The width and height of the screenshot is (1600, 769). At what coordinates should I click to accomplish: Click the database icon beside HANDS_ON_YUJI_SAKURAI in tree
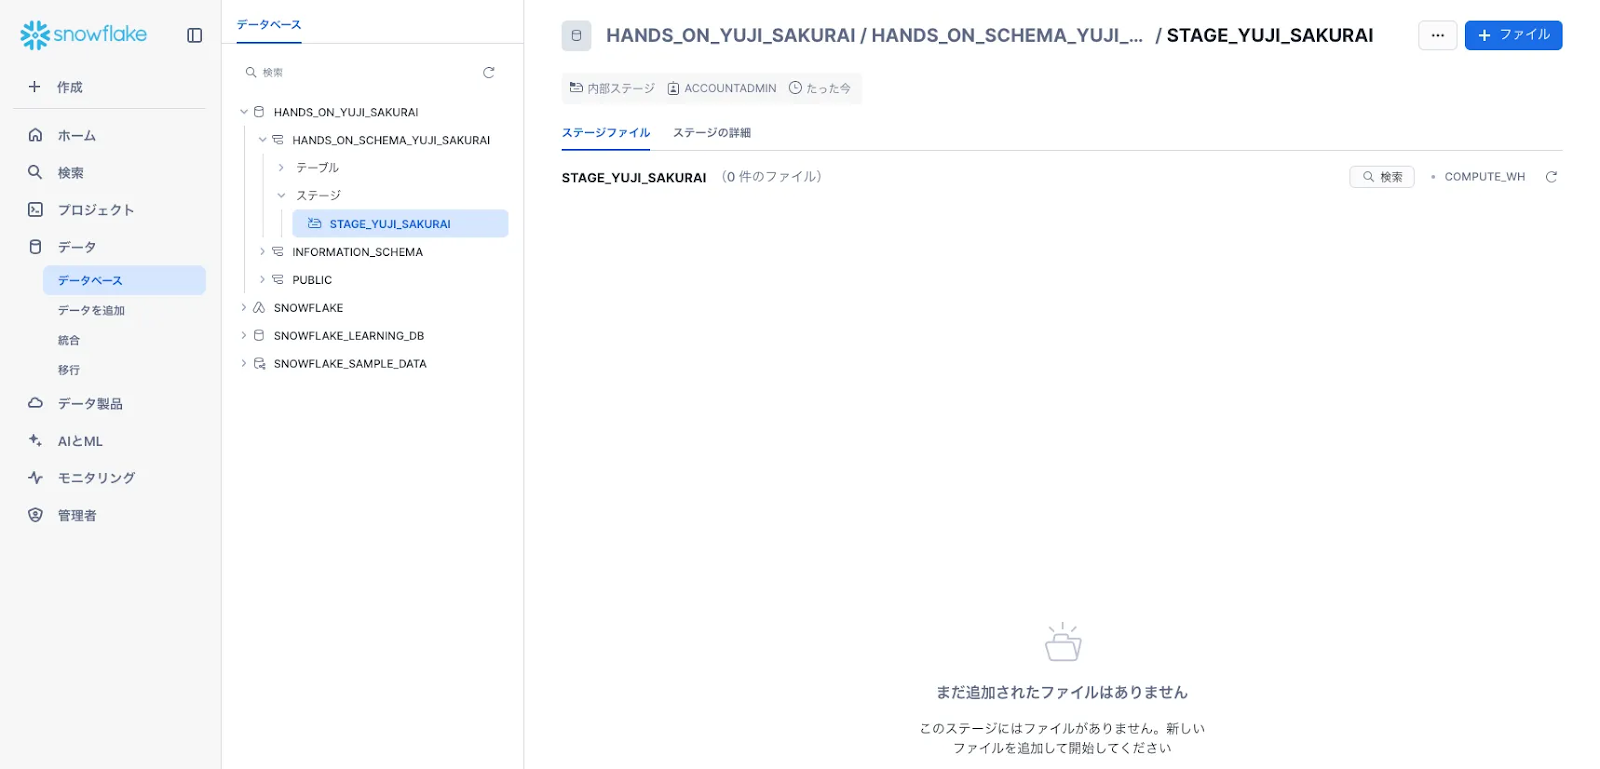pyautogui.click(x=259, y=112)
